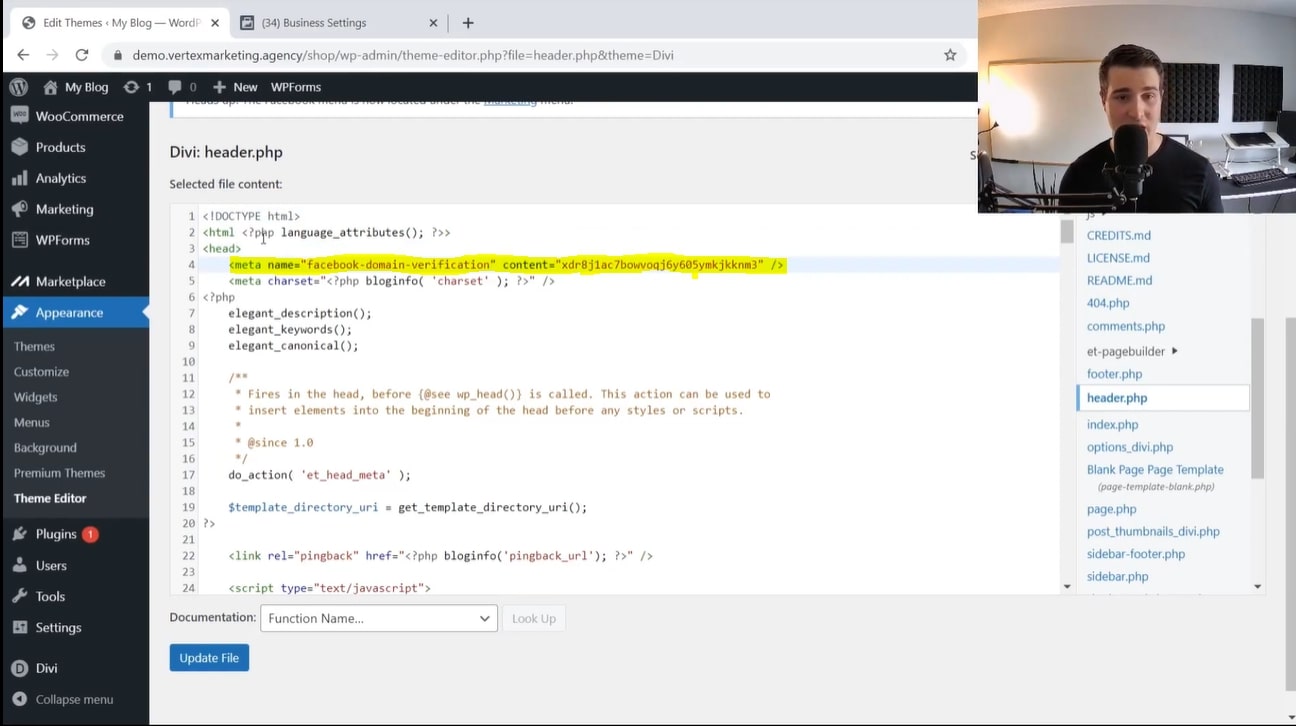Image resolution: width=1296 pixels, height=726 pixels.
Task: Open footer.php theme file
Action: click(1114, 374)
